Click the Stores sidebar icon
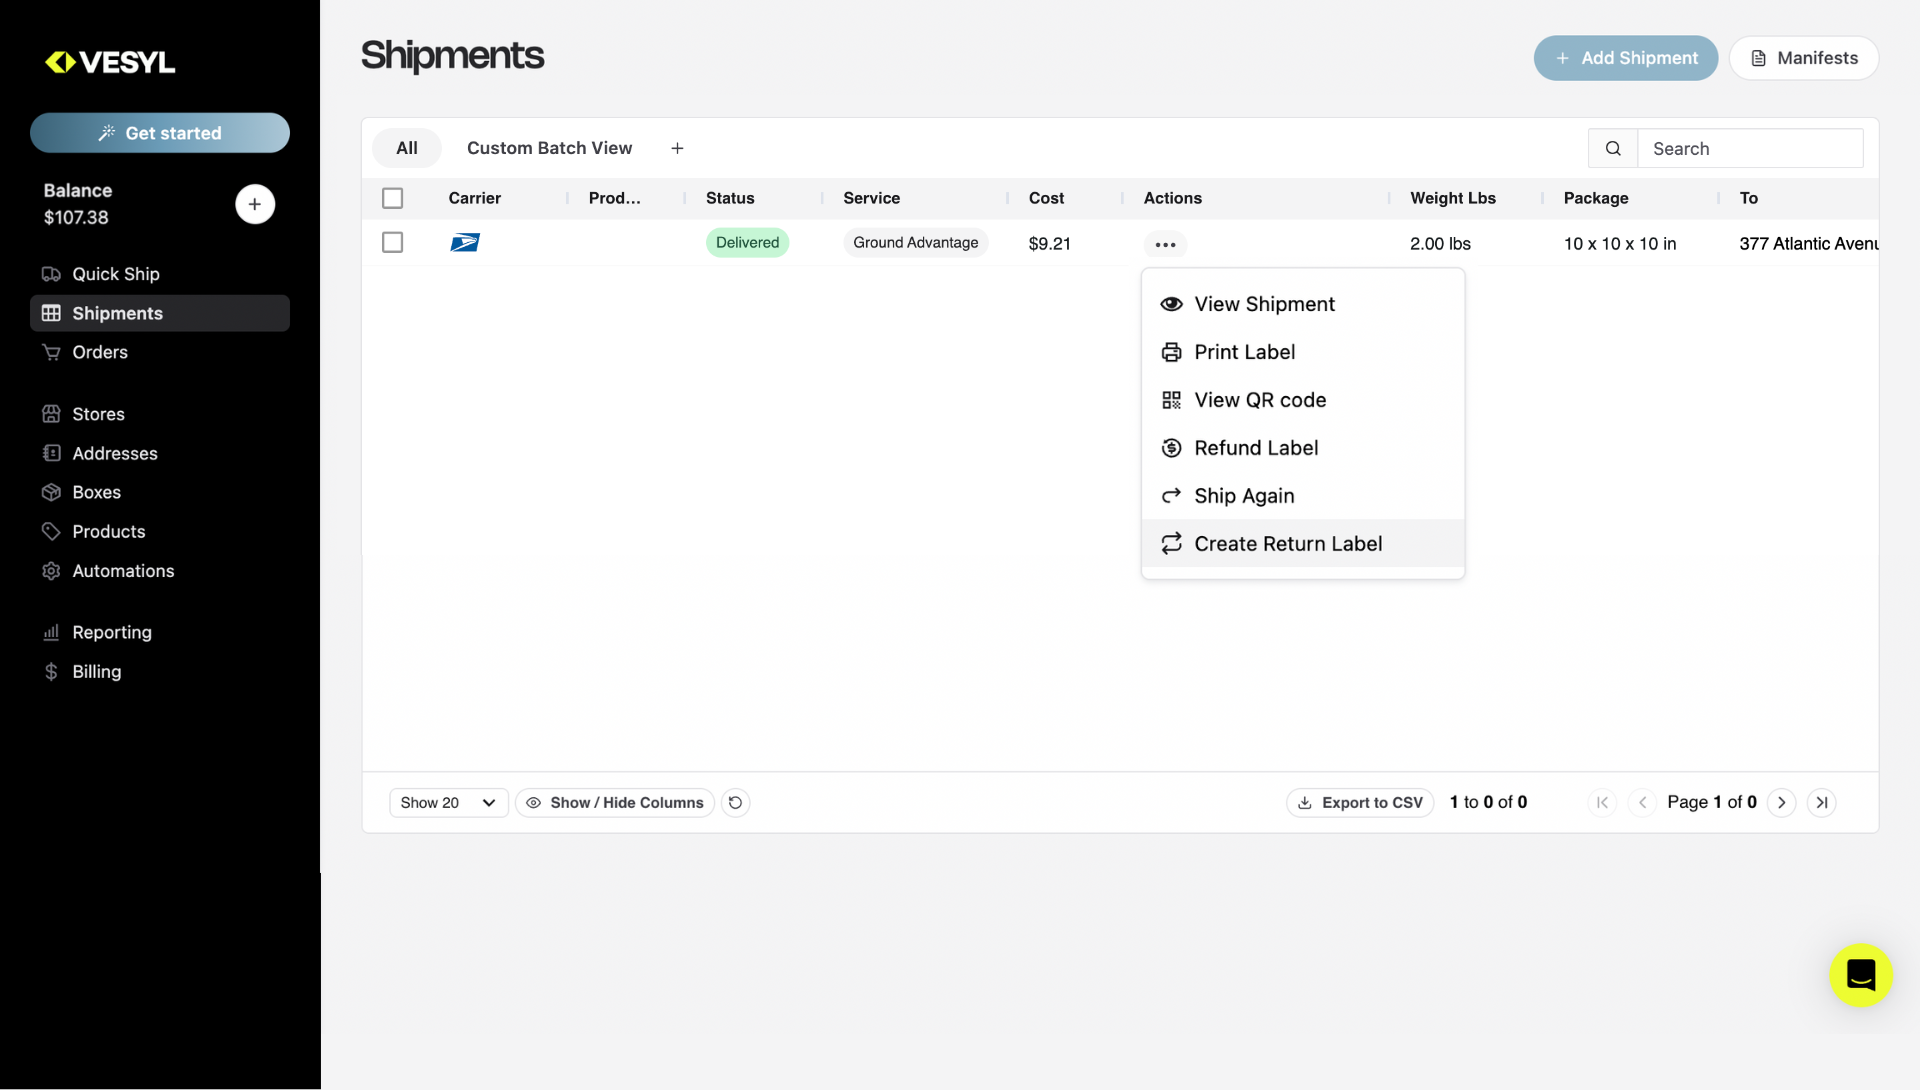The width and height of the screenshot is (1920, 1090). point(51,413)
